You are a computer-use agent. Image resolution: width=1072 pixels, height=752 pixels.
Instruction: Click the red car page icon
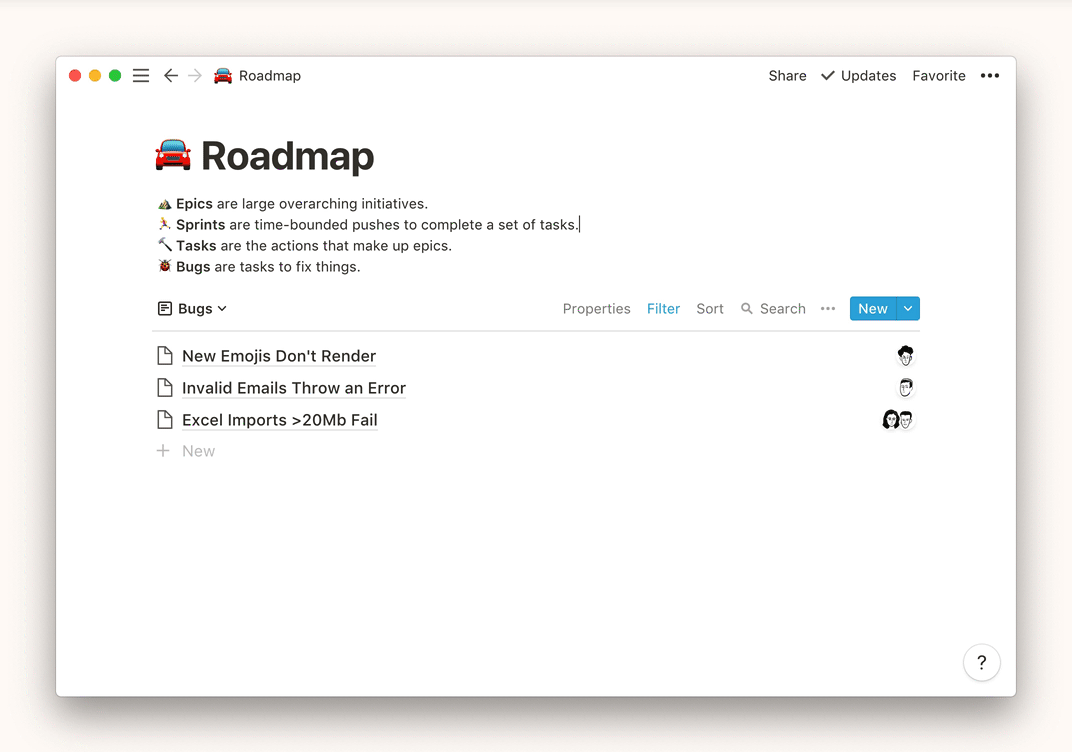coord(173,157)
